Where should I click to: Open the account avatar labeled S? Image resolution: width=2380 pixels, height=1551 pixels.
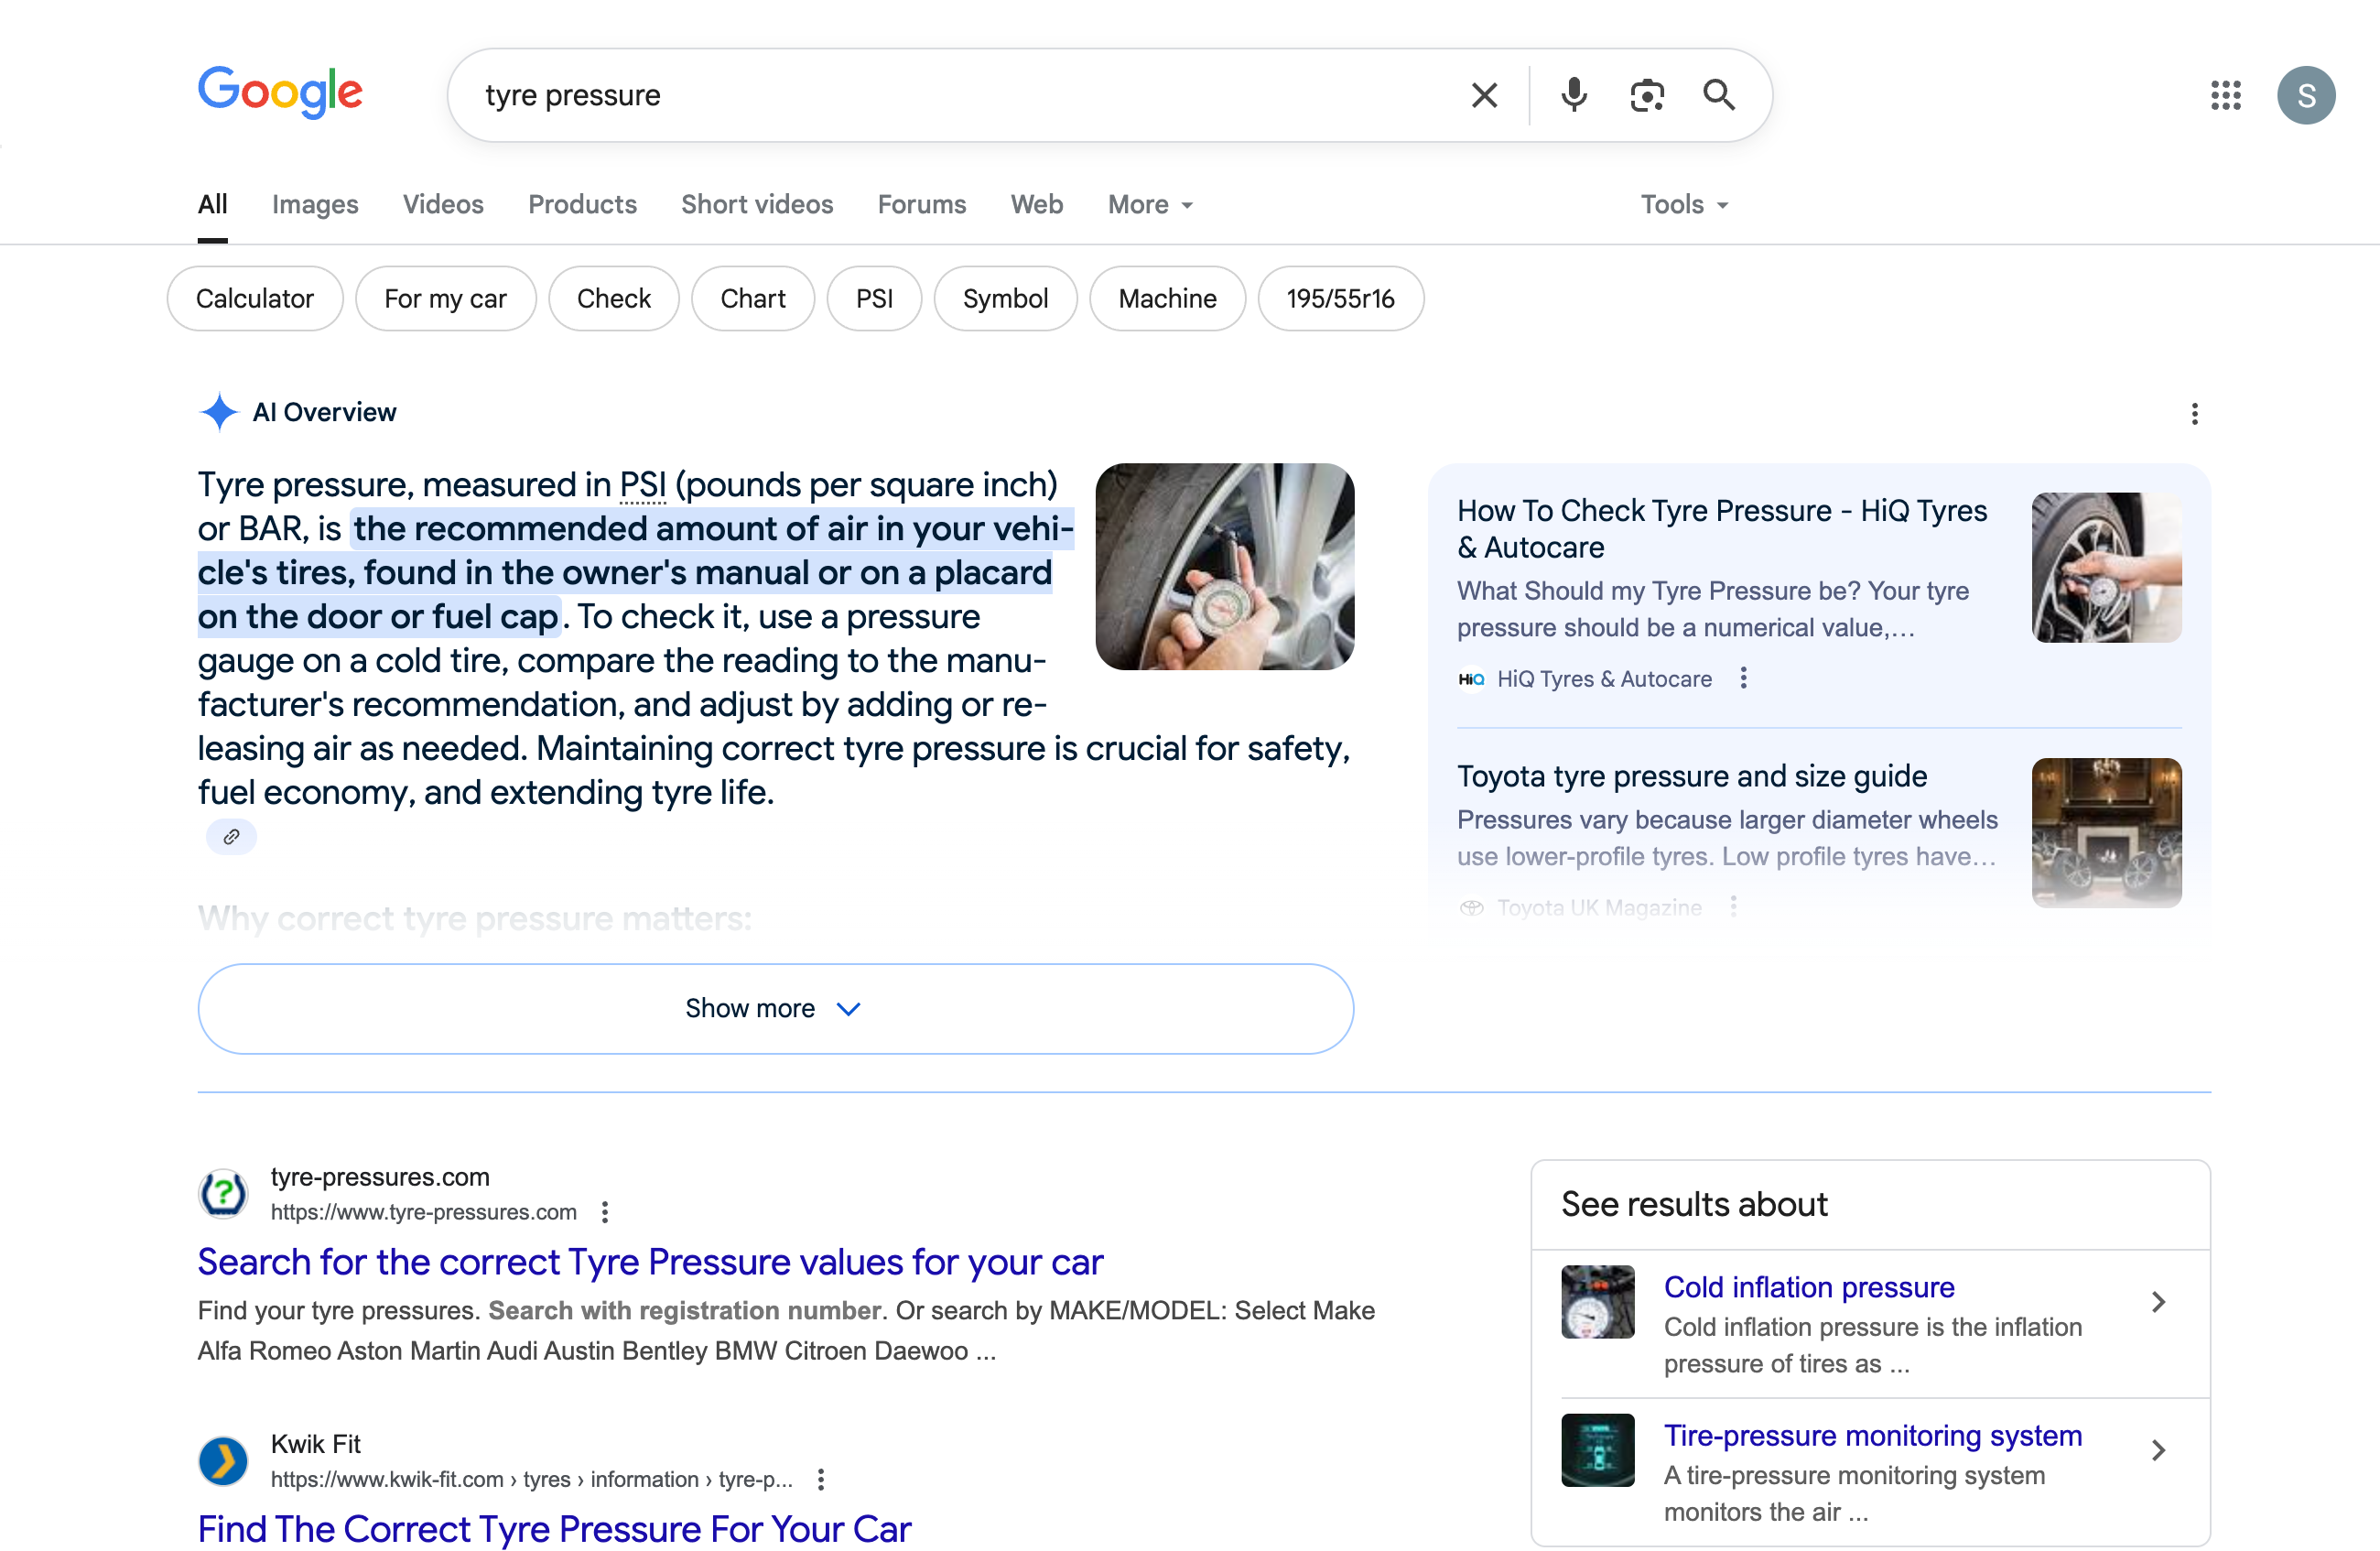coord(2305,95)
